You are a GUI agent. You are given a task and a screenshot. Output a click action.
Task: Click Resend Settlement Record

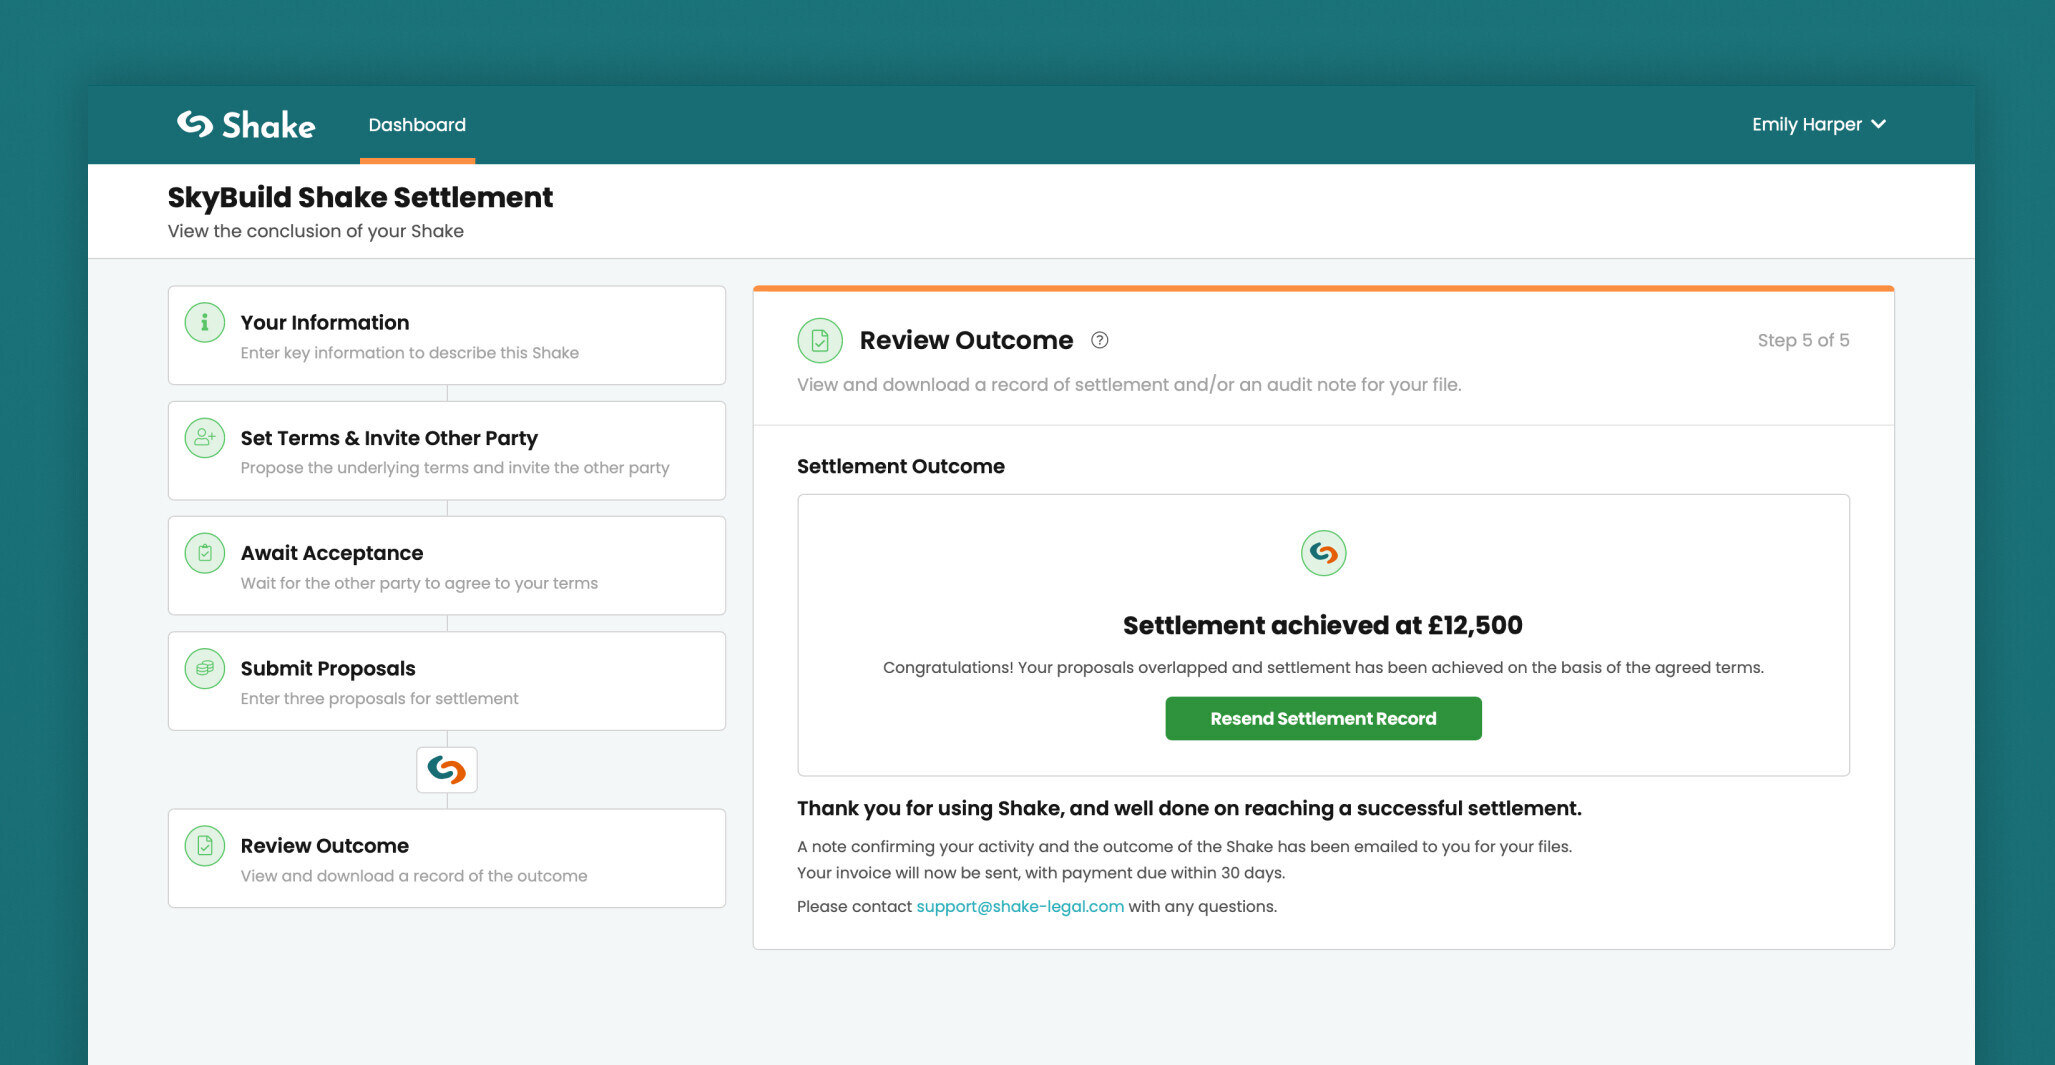(1323, 718)
